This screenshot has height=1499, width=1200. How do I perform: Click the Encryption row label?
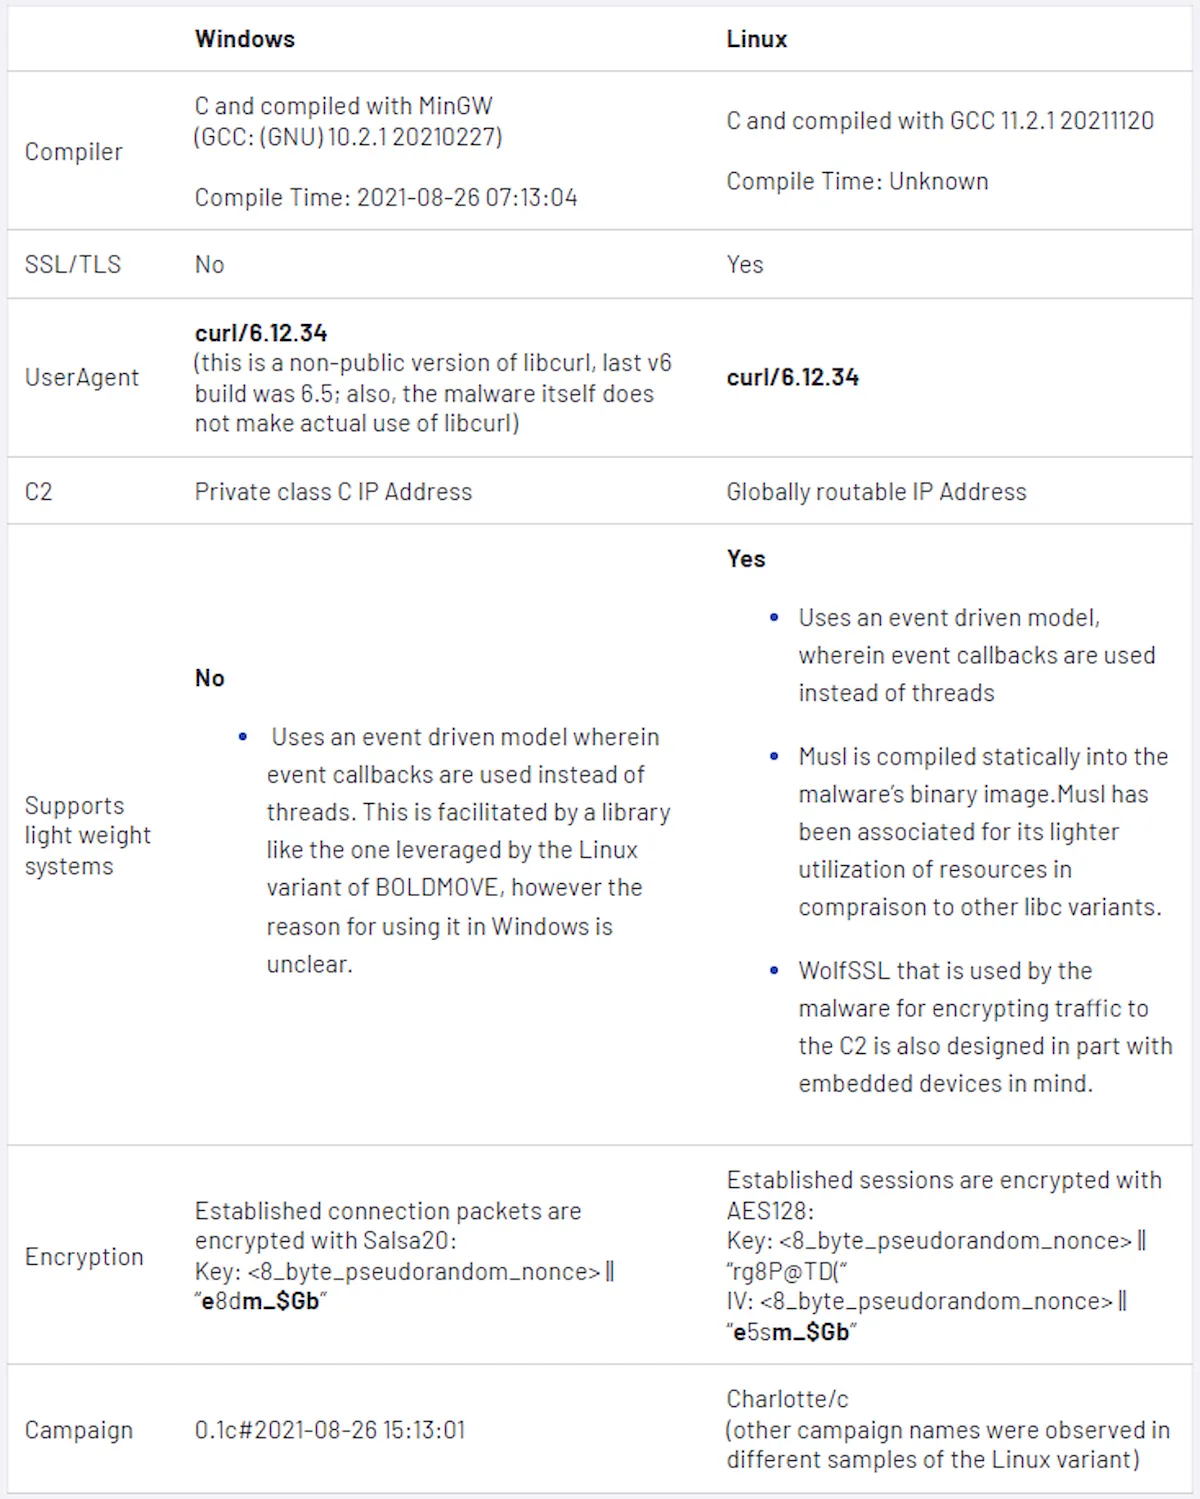[84, 1257]
